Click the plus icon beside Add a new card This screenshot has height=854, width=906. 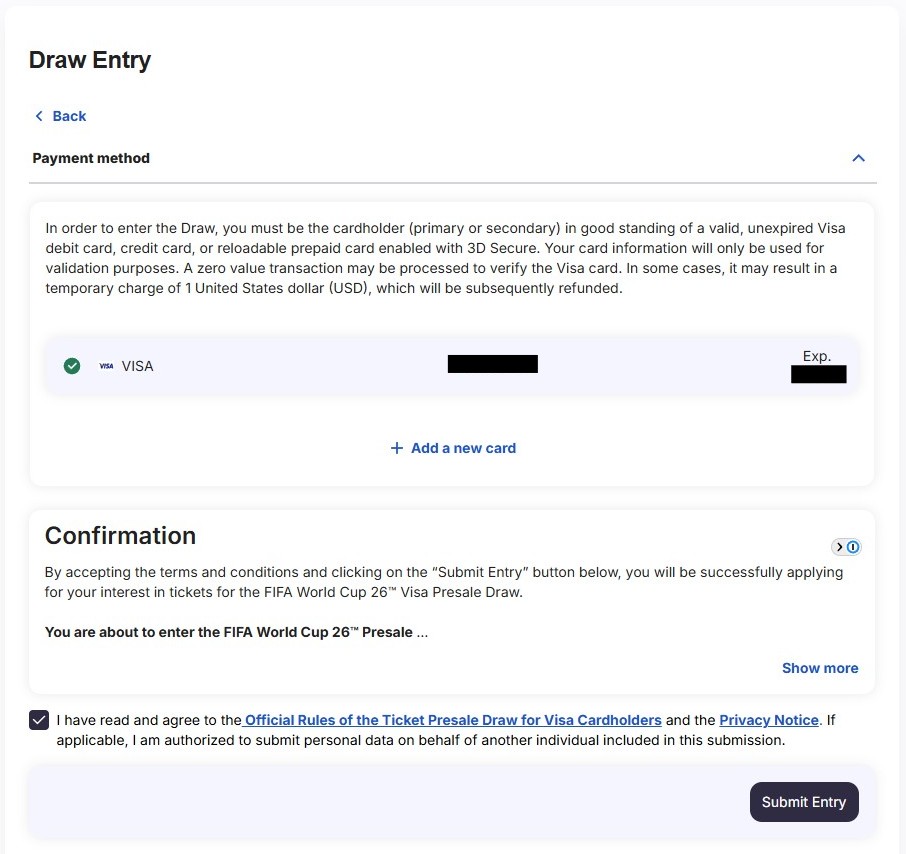(396, 448)
